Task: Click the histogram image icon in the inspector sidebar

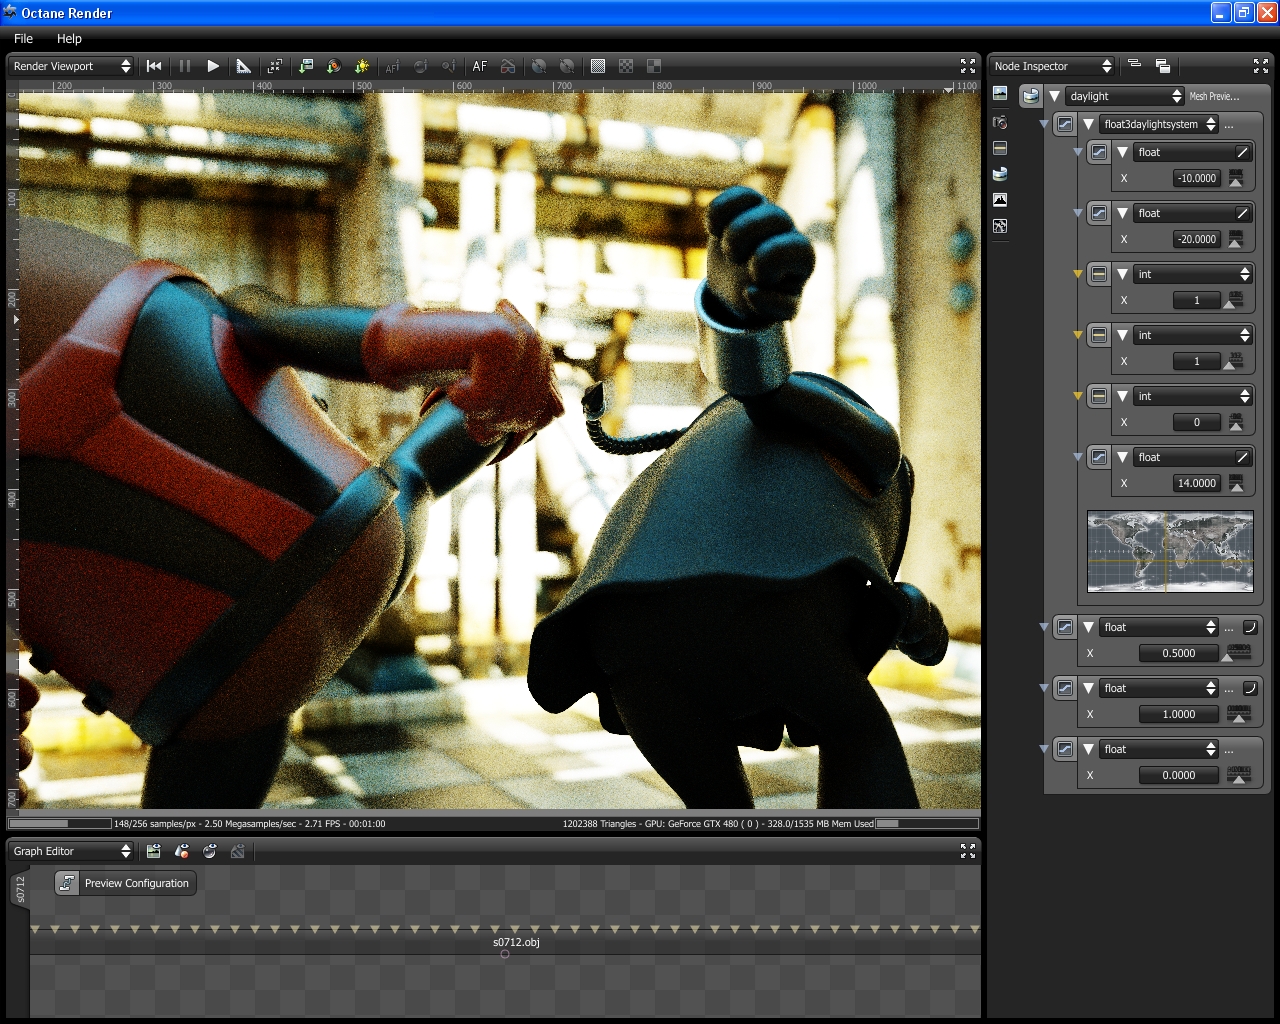Action: coord(1000,200)
